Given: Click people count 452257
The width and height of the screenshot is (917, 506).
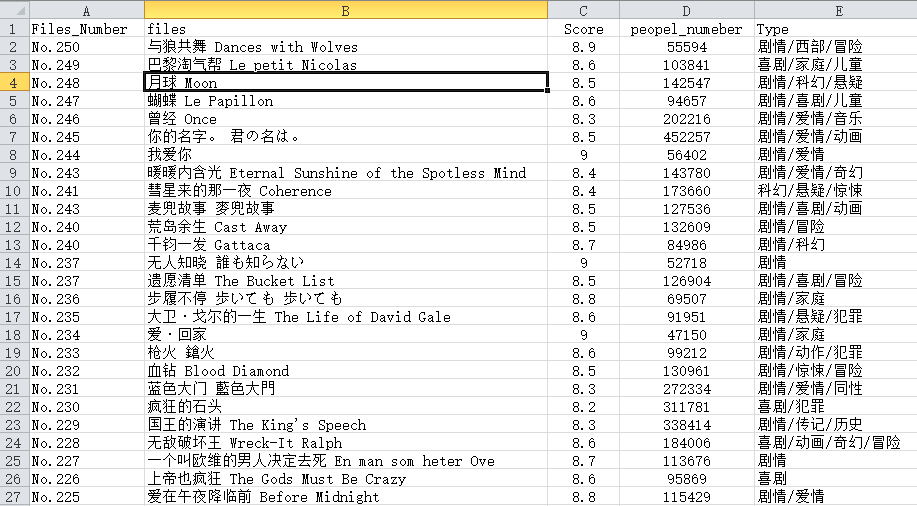Looking at the screenshot, I should [x=687, y=137].
